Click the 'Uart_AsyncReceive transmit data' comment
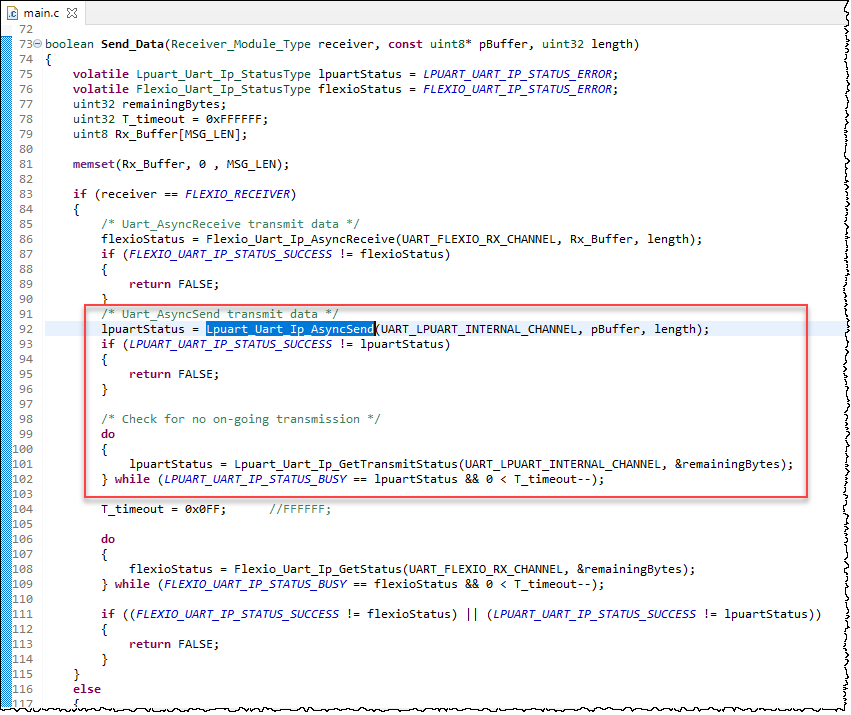The height and width of the screenshot is (715, 851). pyautogui.click(x=230, y=224)
